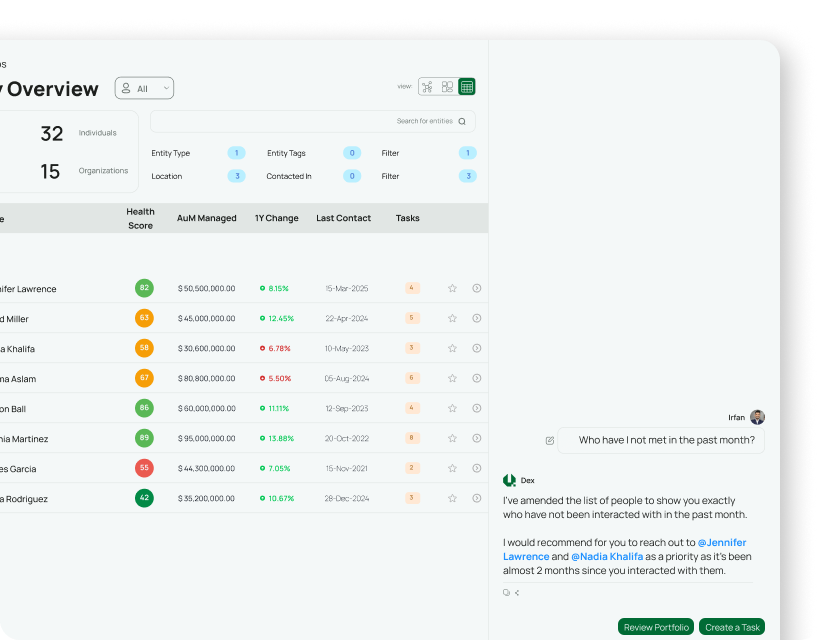Viewport: 820px width, 640px height.
Task: Click the Create a Task button
Action: tap(732, 627)
